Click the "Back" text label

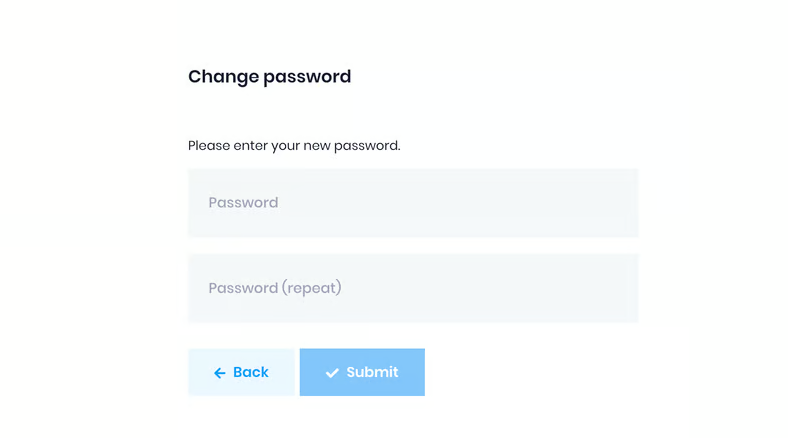tap(251, 372)
